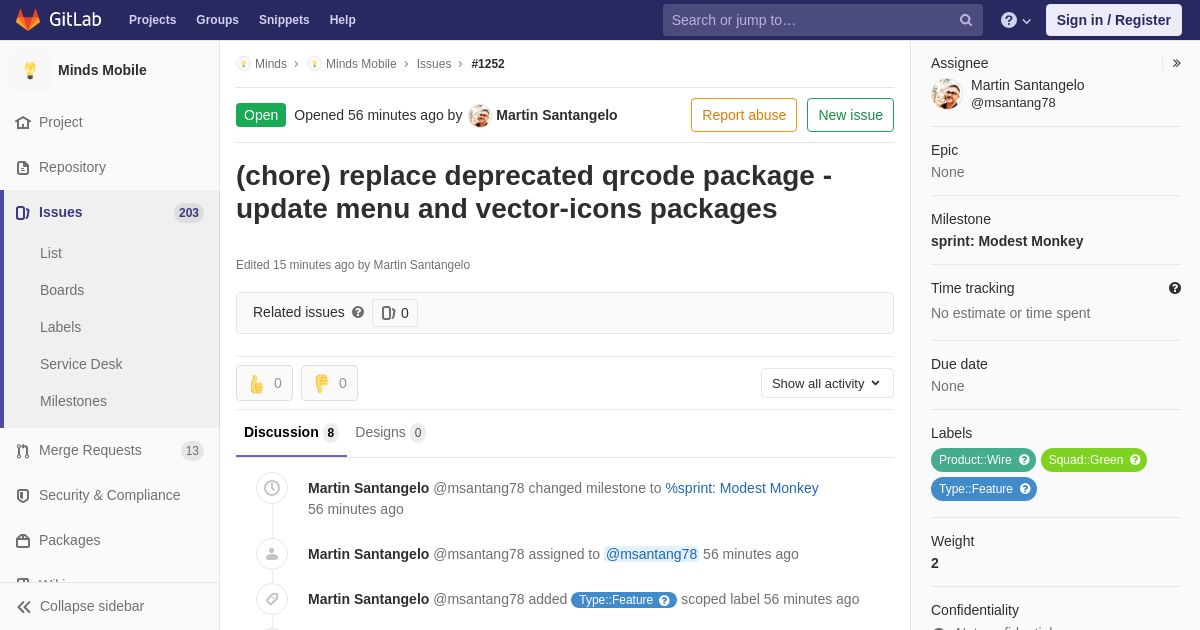Screen dimensions: 1200x630
Task: Click Time tracking help icon
Action: (x=1175, y=288)
